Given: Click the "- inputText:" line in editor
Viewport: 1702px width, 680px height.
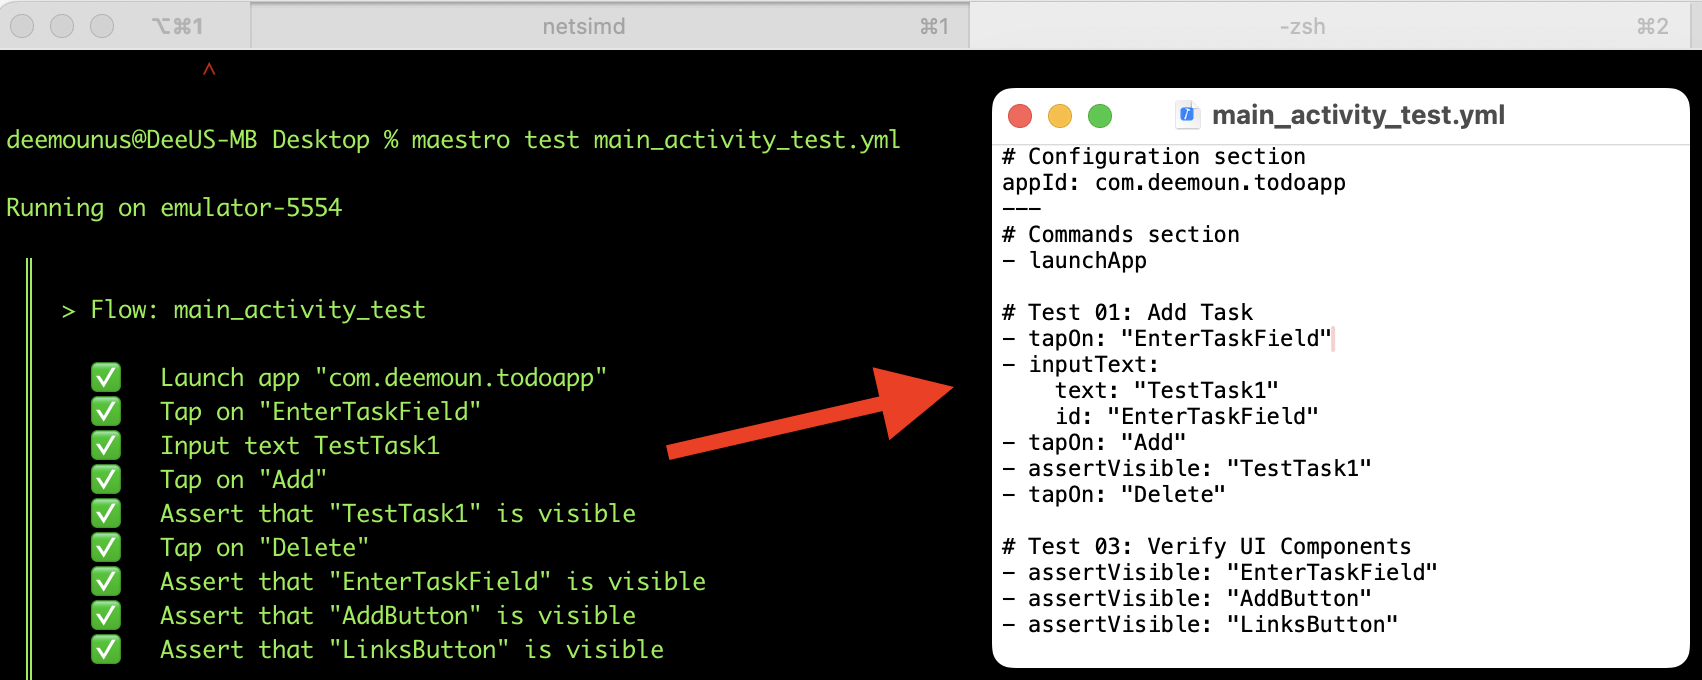Looking at the screenshot, I should click(x=1081, y=365).
